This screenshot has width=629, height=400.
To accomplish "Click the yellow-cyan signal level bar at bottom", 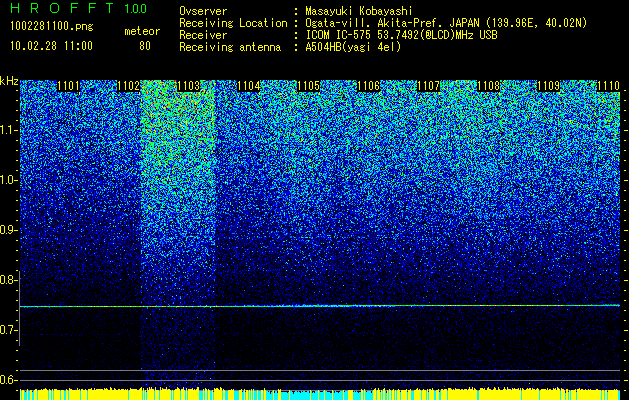I will coord(320,394).
